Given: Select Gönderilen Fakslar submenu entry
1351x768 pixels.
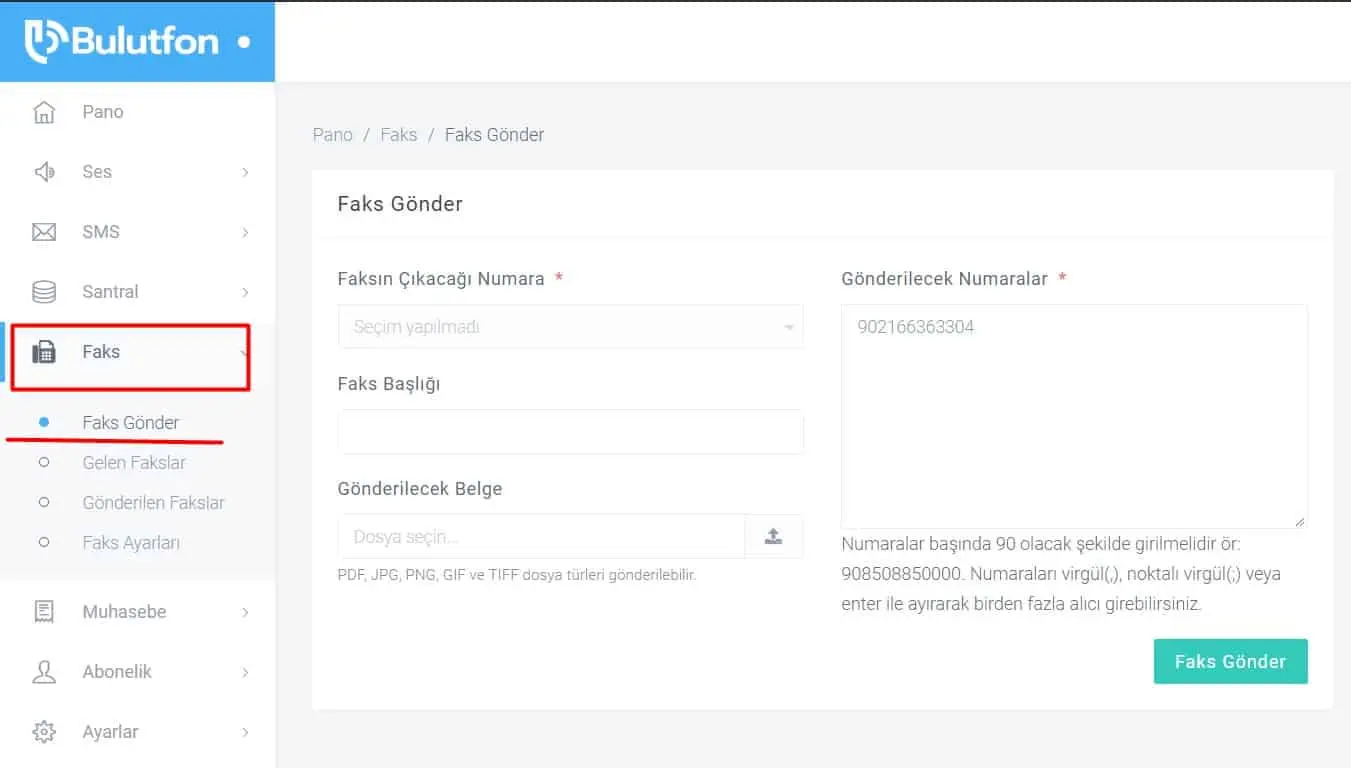Looking at the screenshot, I should pyautogui.click(x=153, y=503).
